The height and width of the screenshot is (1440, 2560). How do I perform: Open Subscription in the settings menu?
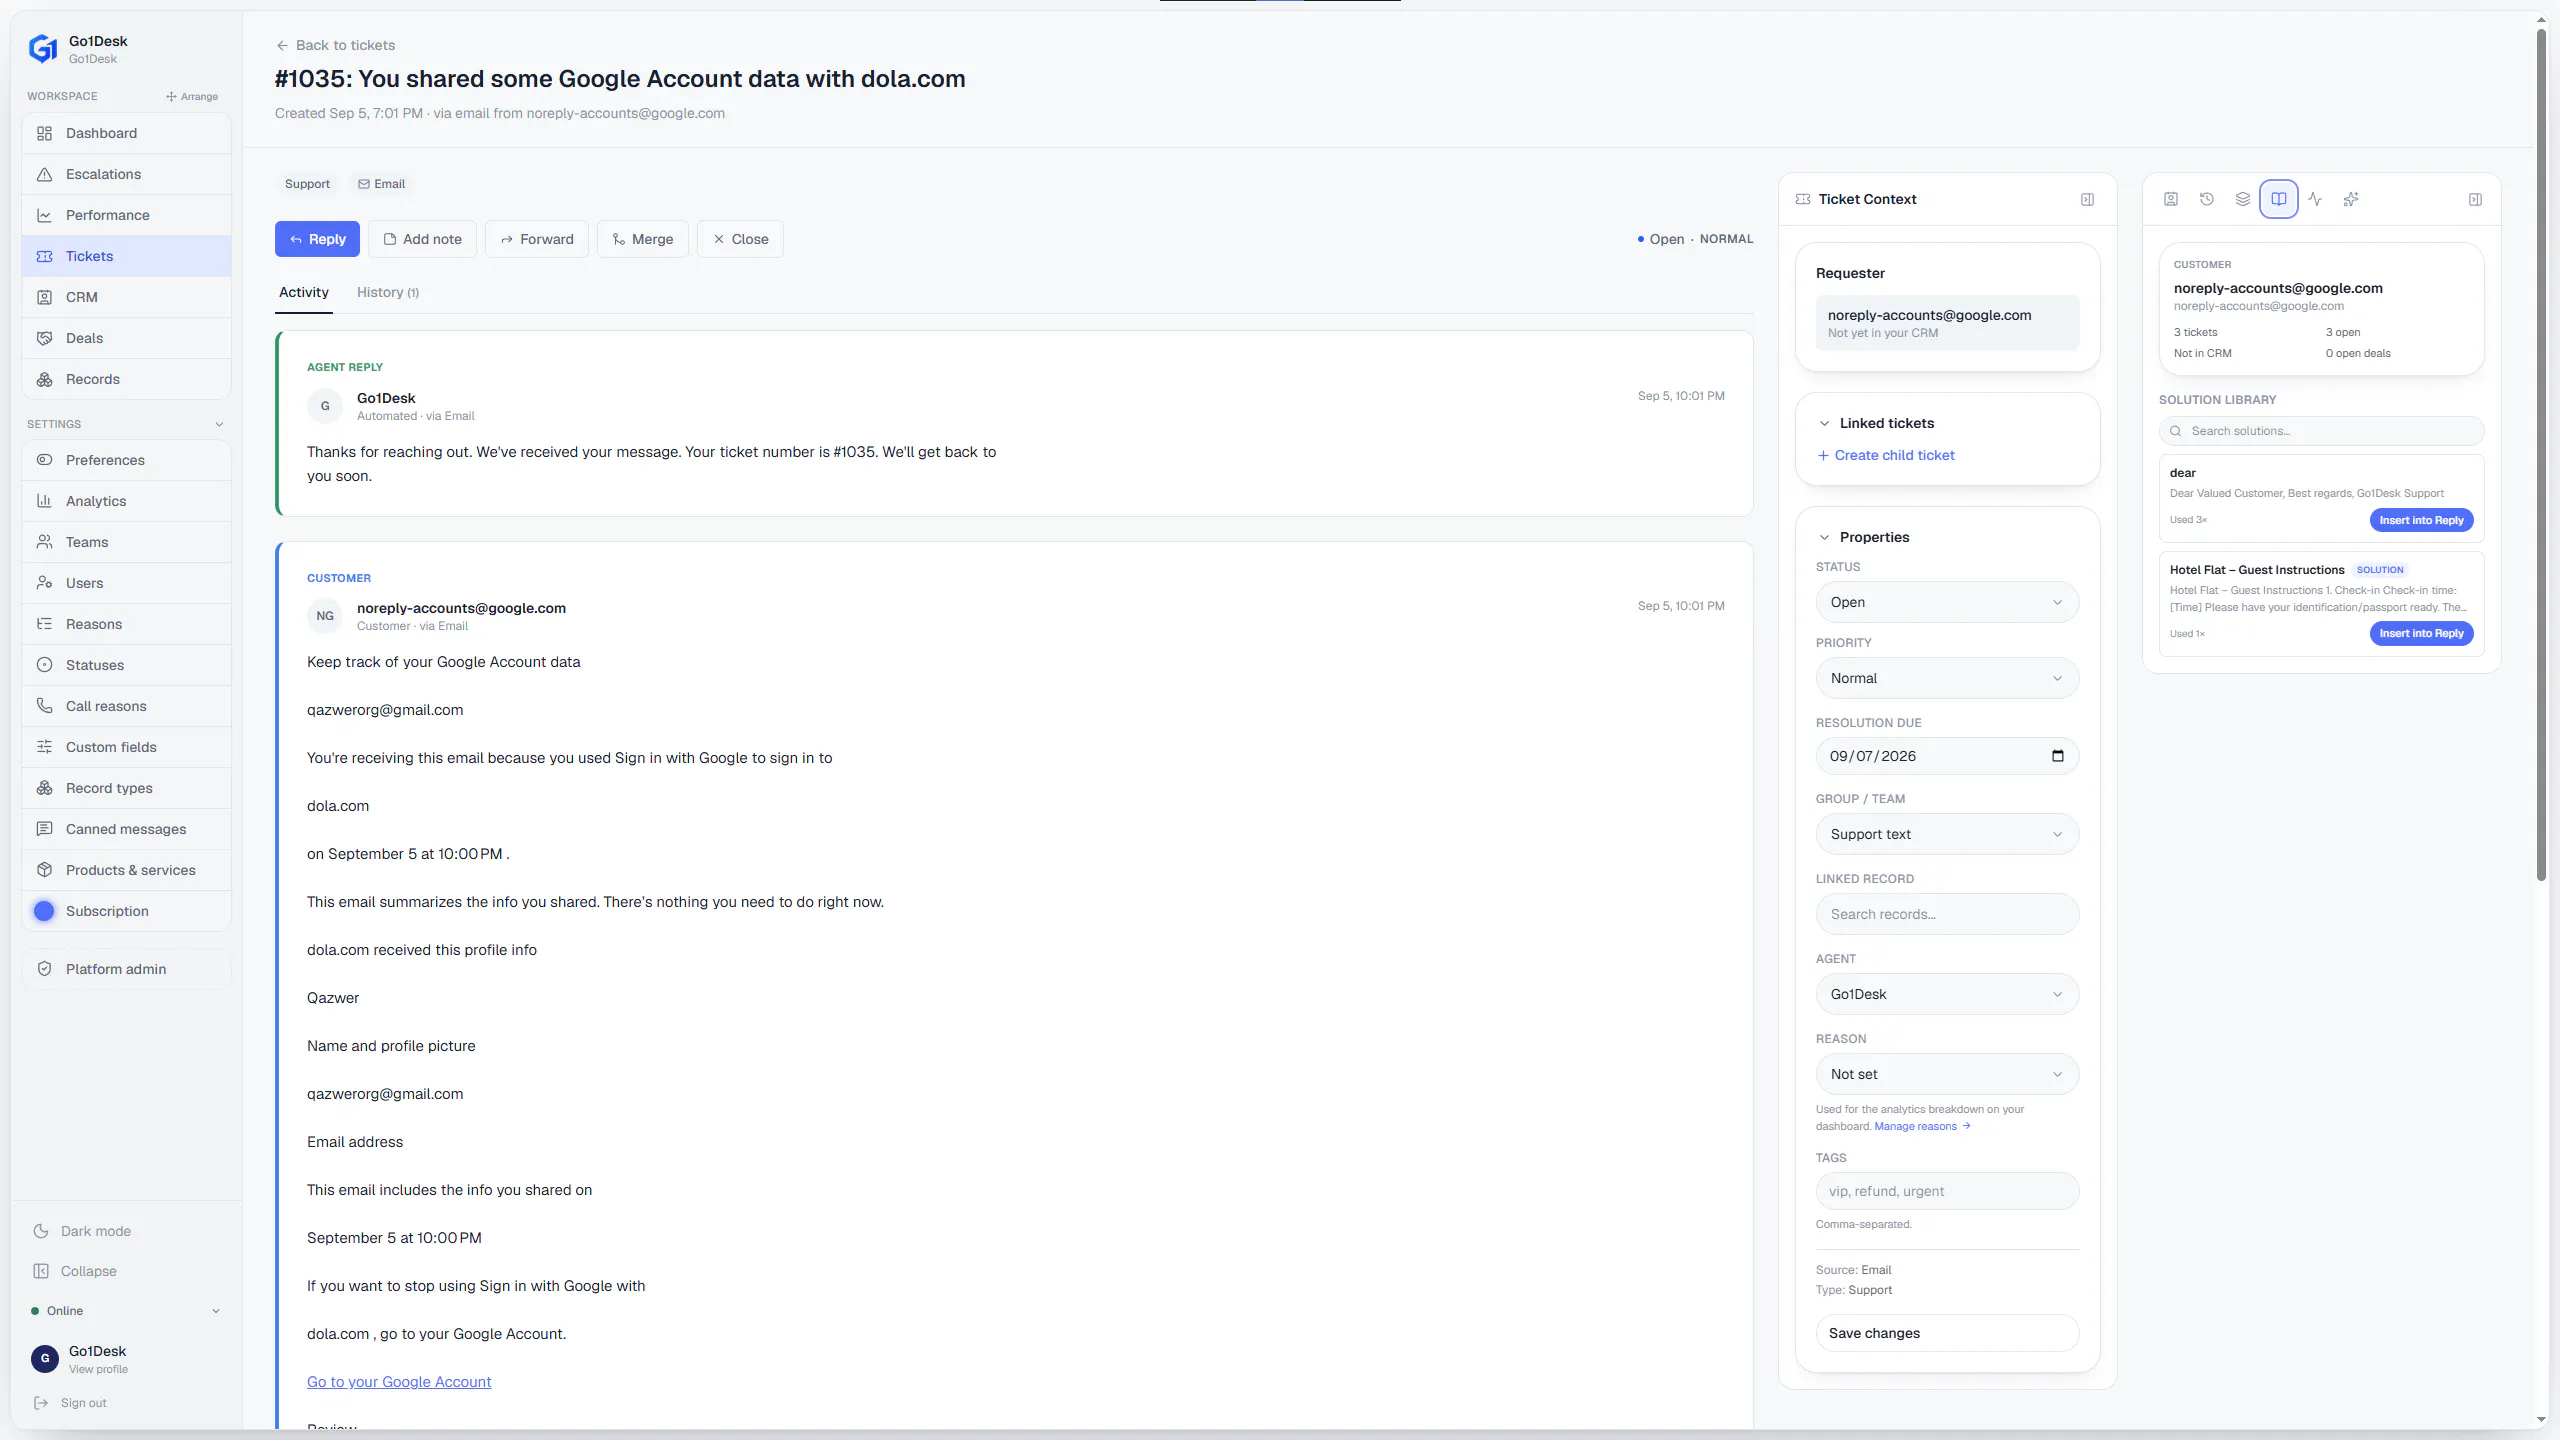tap(126, 911)
